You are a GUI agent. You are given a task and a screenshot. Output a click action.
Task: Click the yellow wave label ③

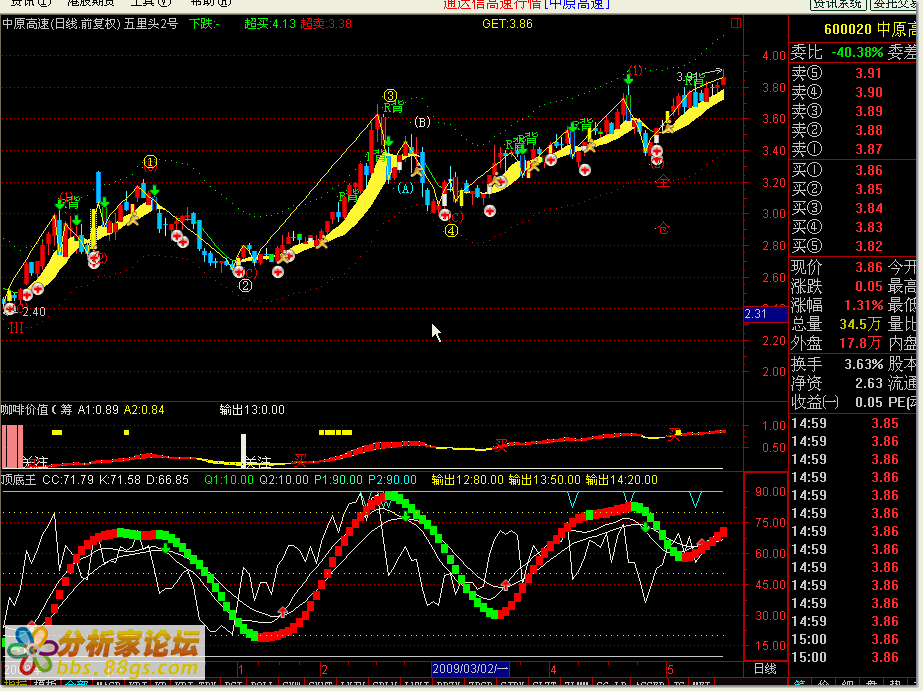pos(390,95)
